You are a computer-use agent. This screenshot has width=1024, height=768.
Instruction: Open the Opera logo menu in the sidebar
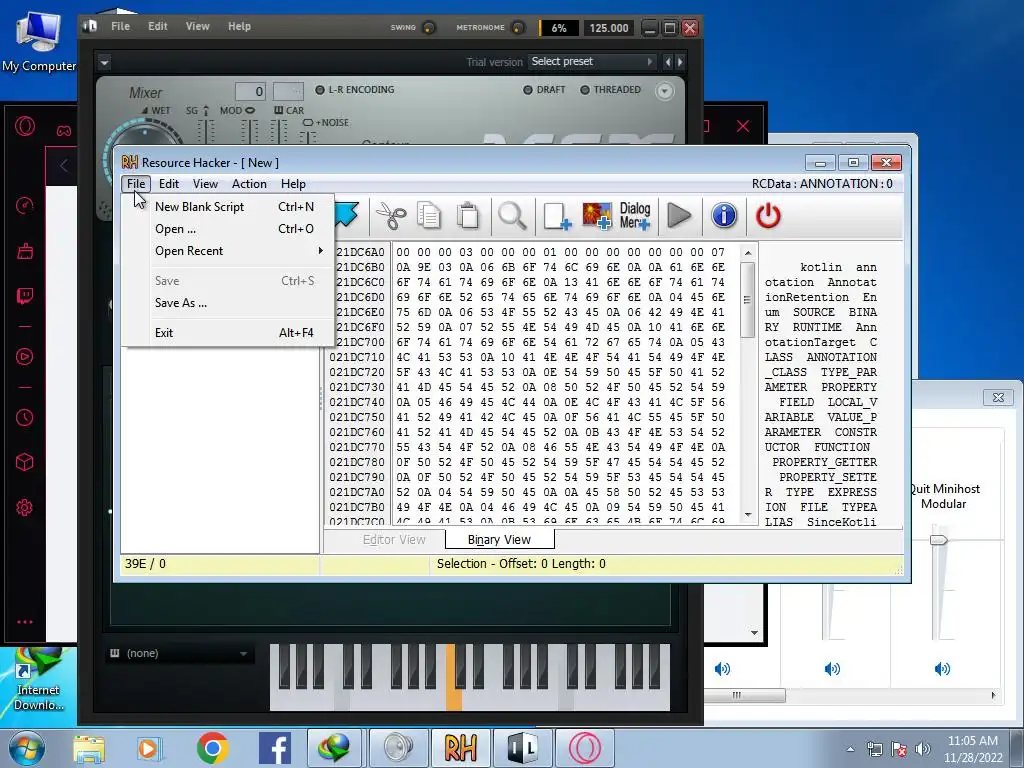pyautogui.click(x=25, y=125)
